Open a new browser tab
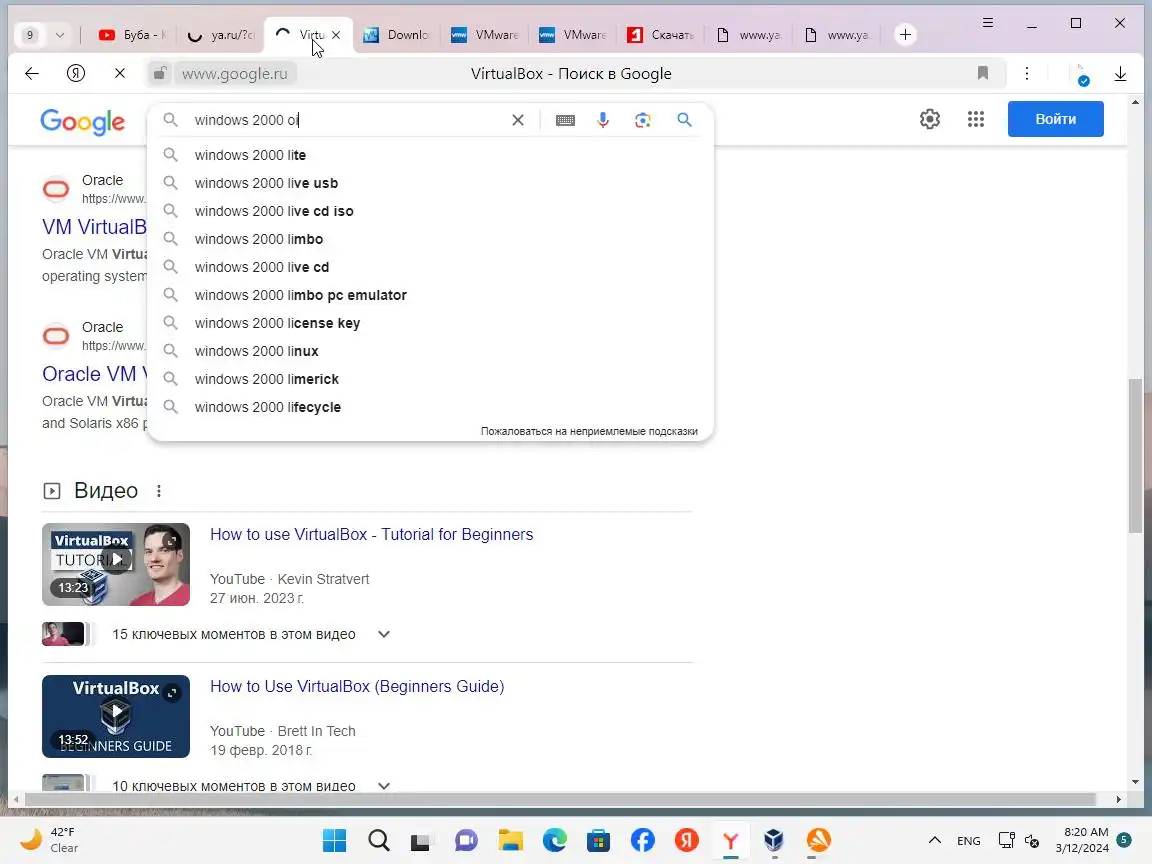1152x864 pixels. (x=905, y=35)
